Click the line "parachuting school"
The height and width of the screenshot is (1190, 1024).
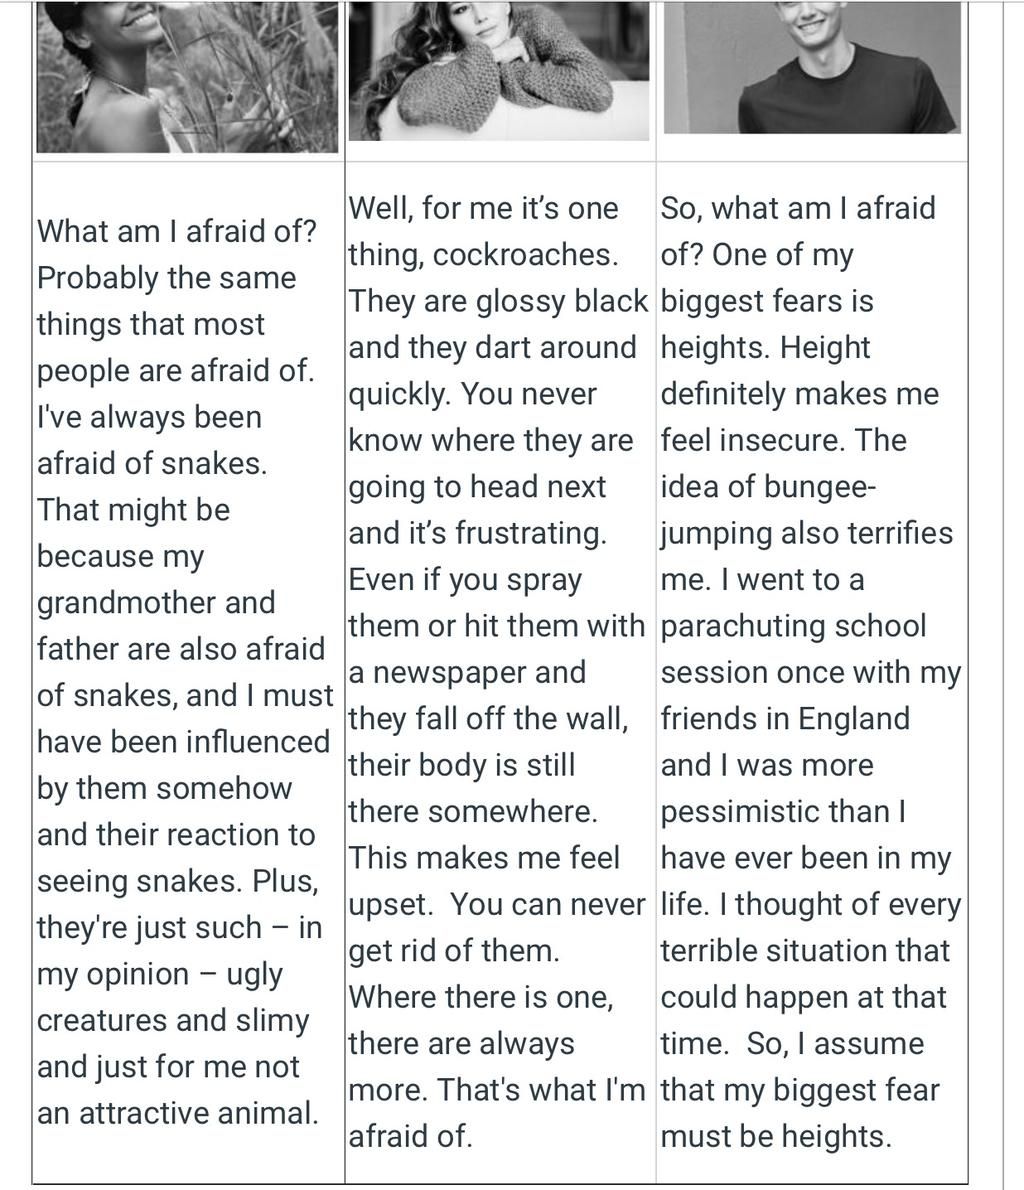[793, 625]
